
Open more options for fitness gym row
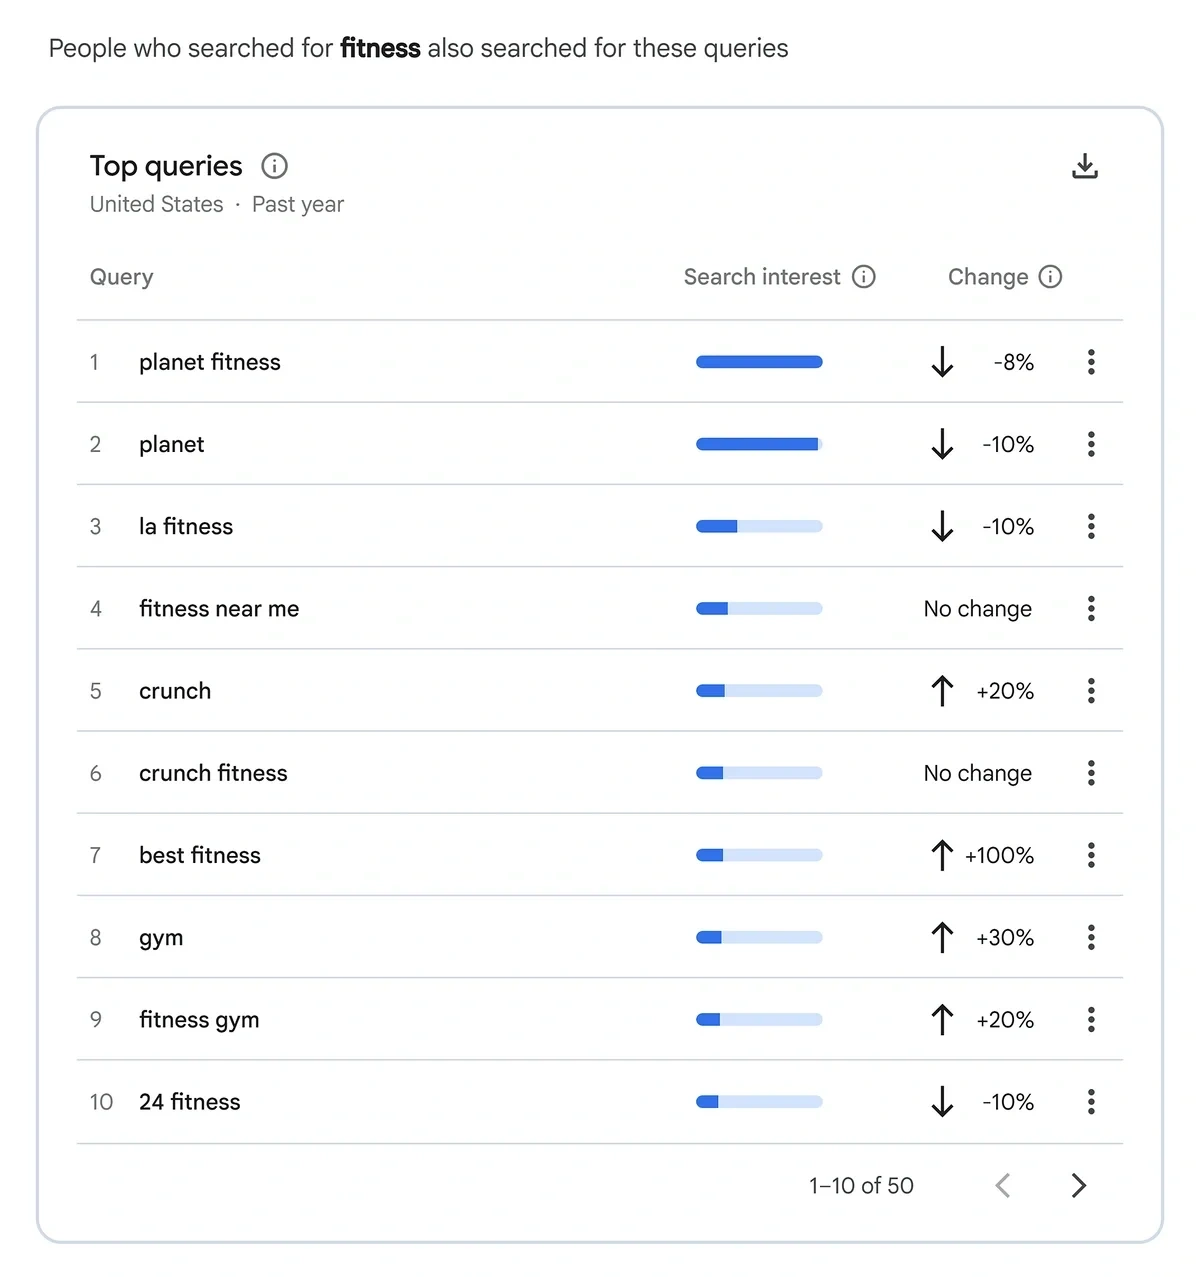1091,1020
